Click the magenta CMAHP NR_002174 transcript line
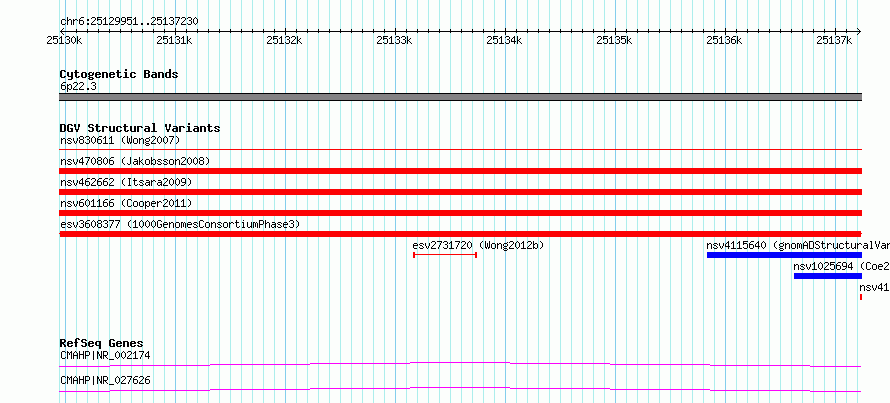 pos(460,364)
